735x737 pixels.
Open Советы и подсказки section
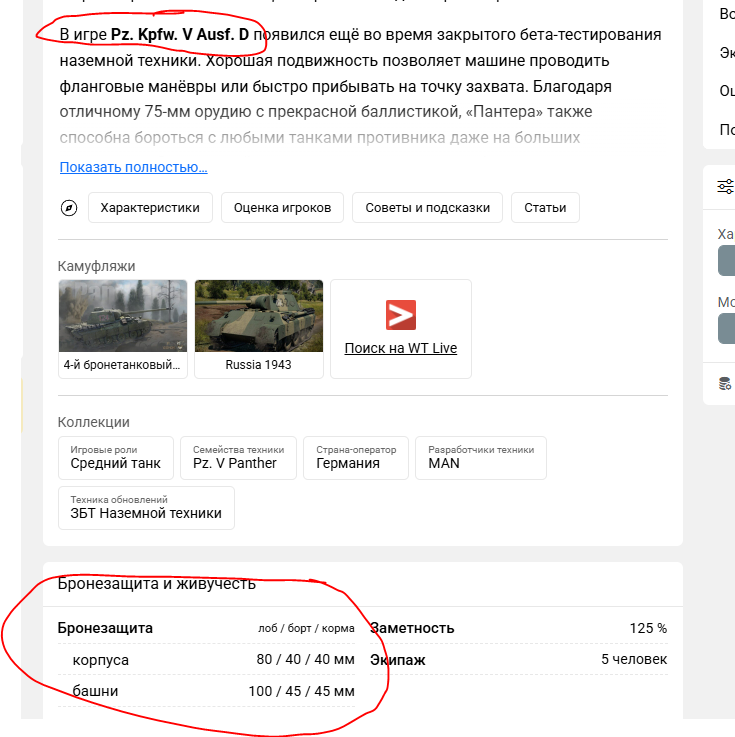[428, 208]
